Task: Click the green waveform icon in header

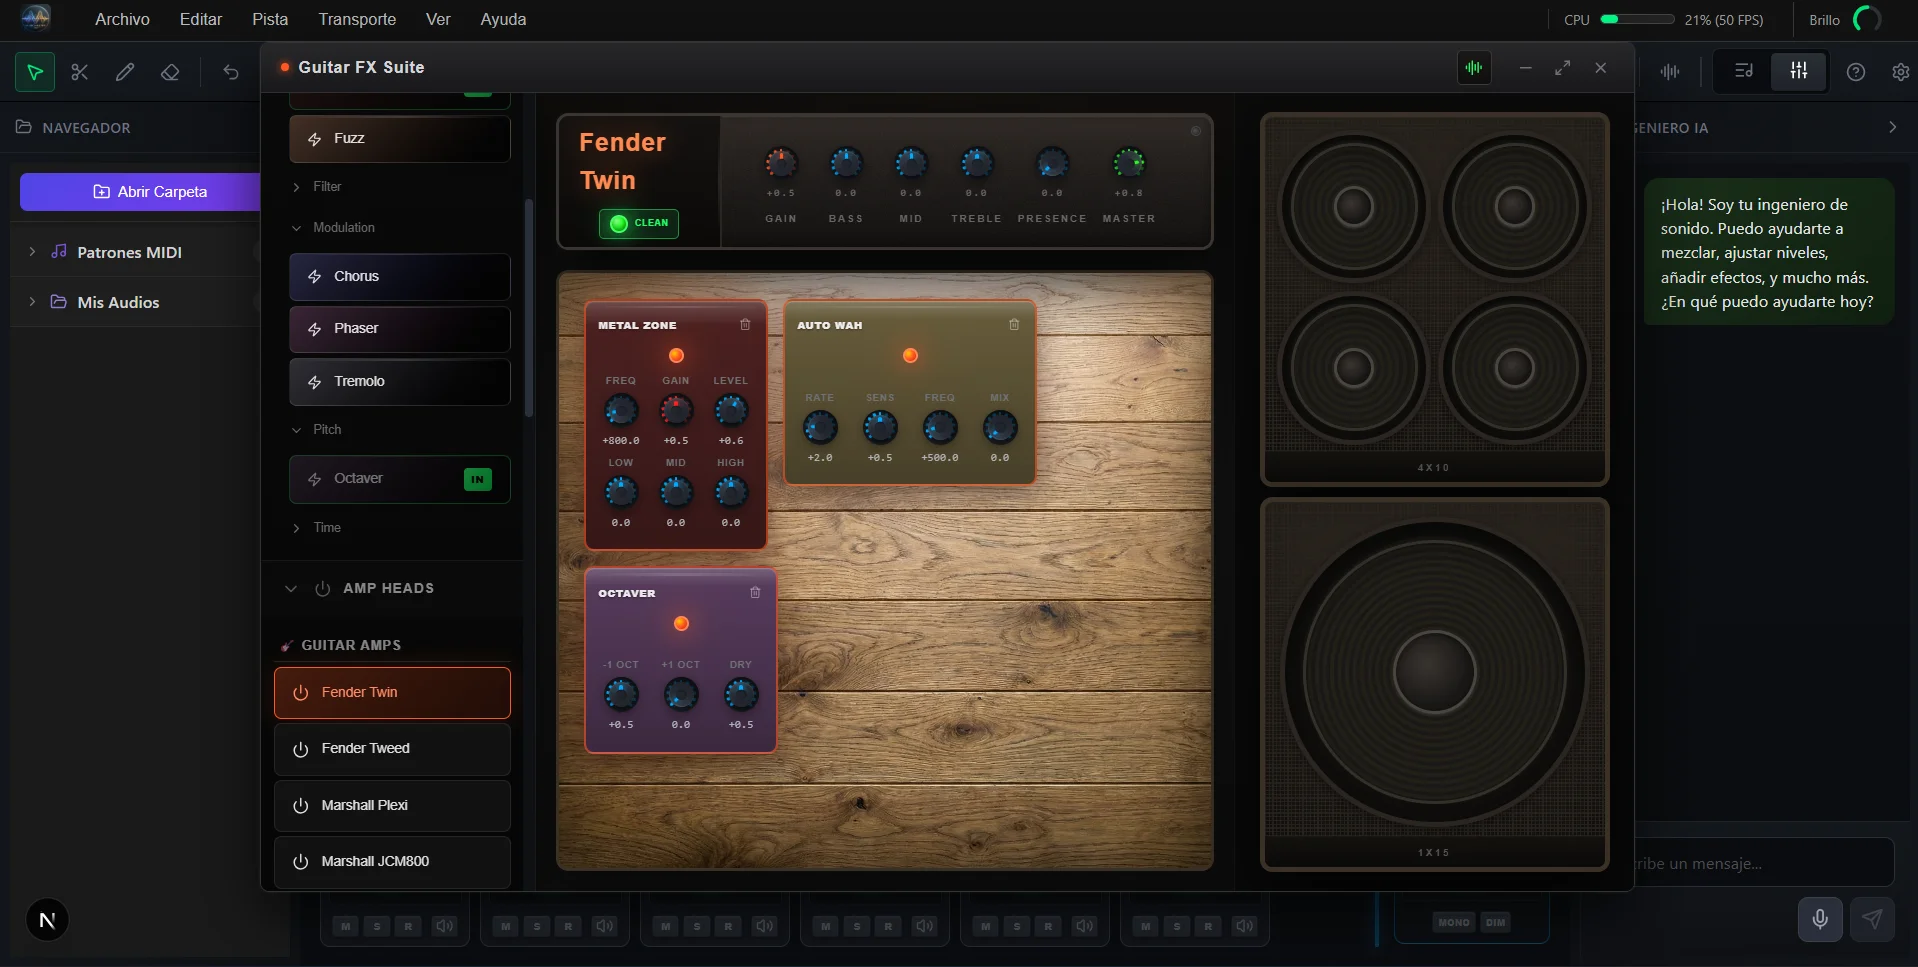Action: pos(1474,68)
